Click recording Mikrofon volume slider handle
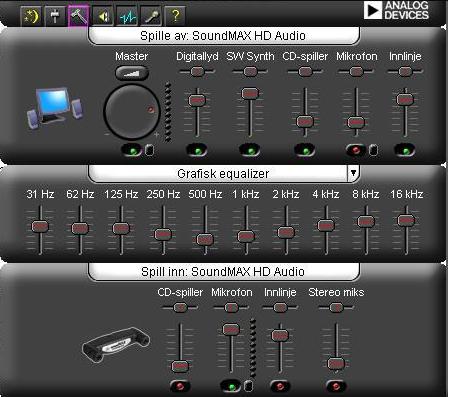The height and width of the screenshot is (397, 449). click(231, 329)
